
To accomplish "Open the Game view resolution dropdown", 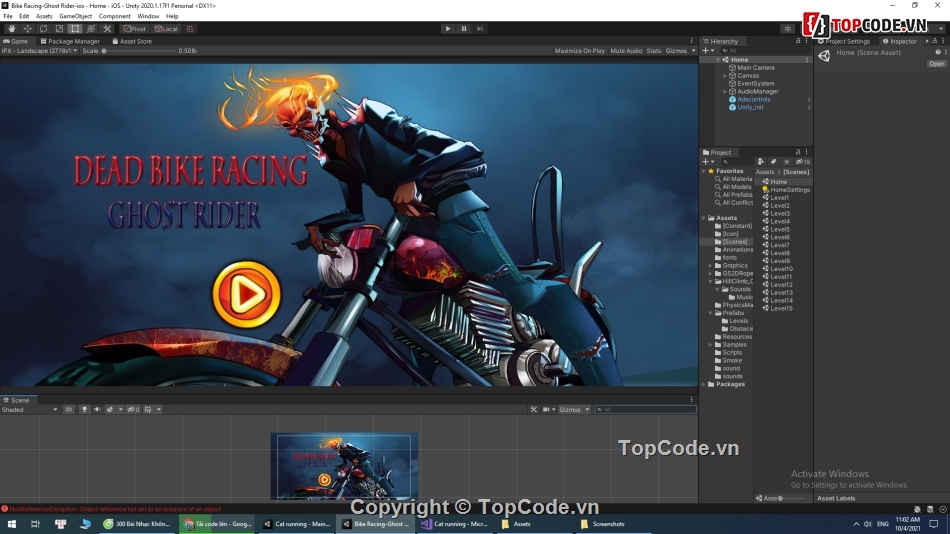I will coord(40,51).
